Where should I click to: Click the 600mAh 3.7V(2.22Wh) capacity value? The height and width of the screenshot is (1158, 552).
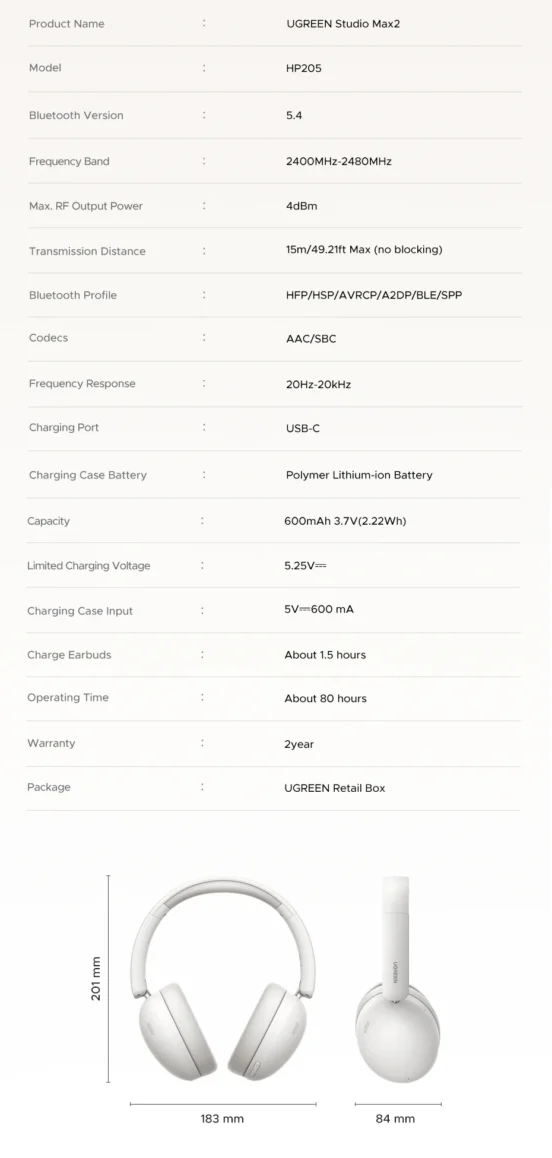point(345,521)
